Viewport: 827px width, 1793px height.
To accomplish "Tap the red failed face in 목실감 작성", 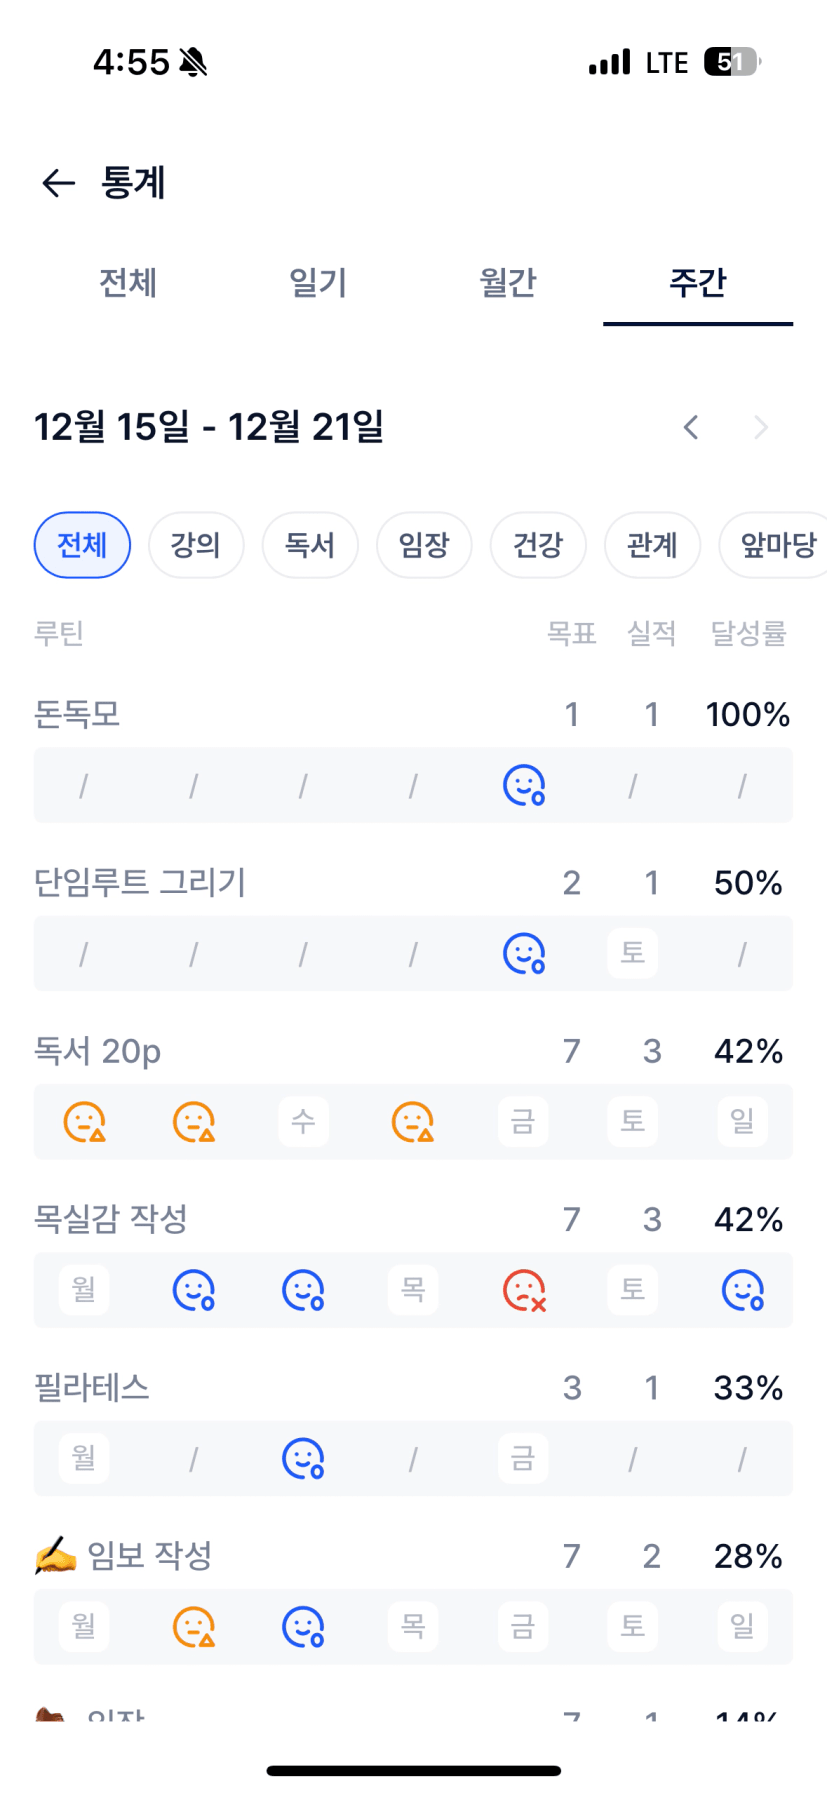I will click(523, 1290).
